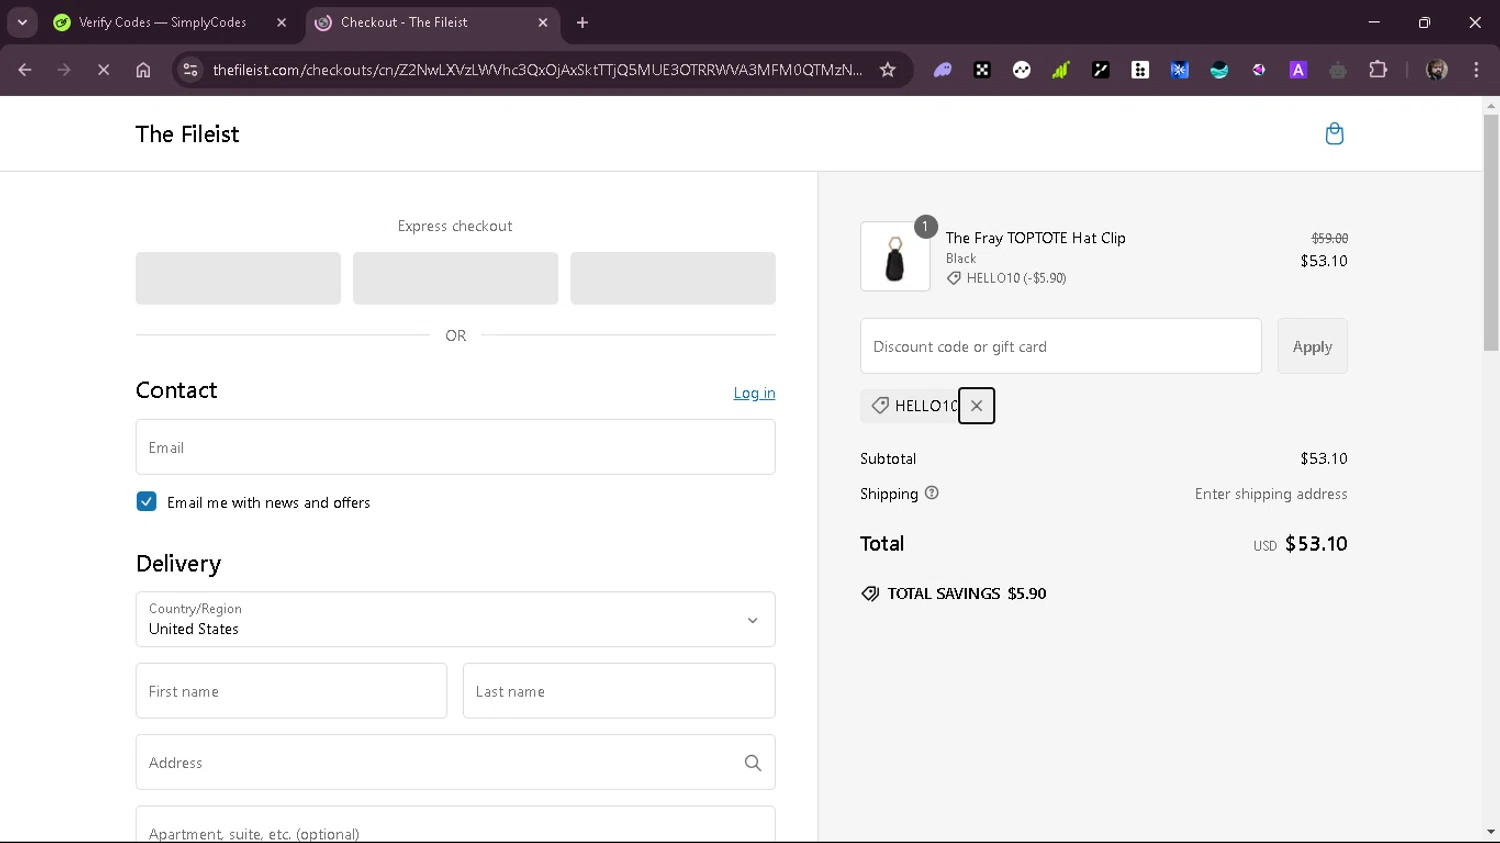The image size is (1500, 843).
Task: Click the page vertical scrollbar thumb
Action: pos(1491,232)
